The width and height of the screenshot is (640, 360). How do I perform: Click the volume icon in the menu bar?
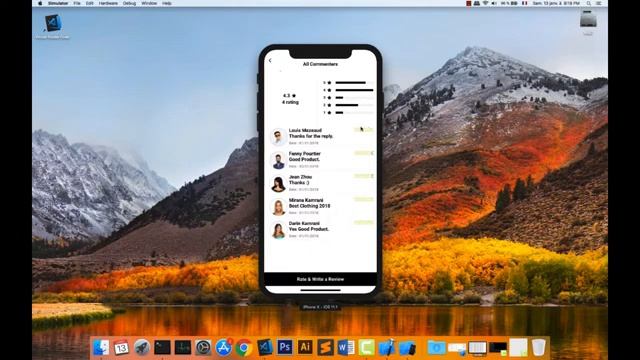pos(494,3)
